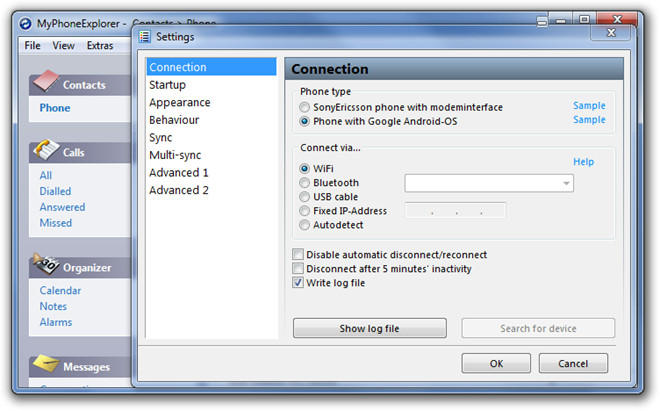Click the Messages section header label

tap(86, 367)
